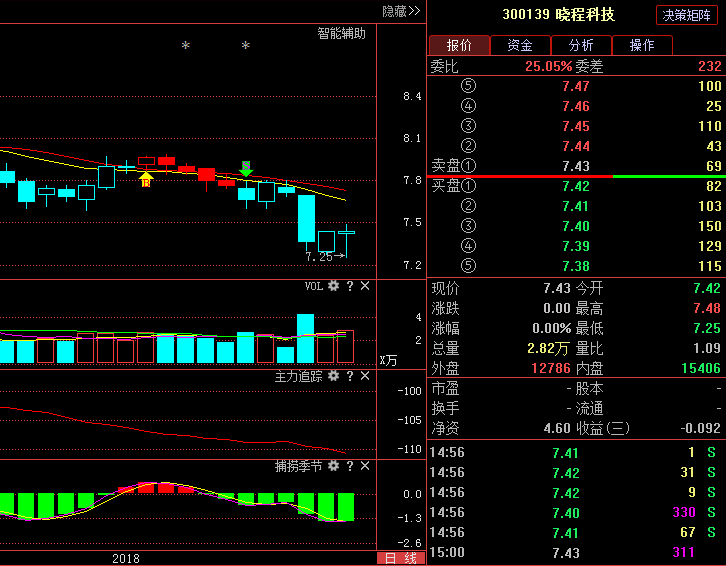Open the 分析 tab
Image resolution: width=726 pixels, height=566 pixels.
point(581,45)
